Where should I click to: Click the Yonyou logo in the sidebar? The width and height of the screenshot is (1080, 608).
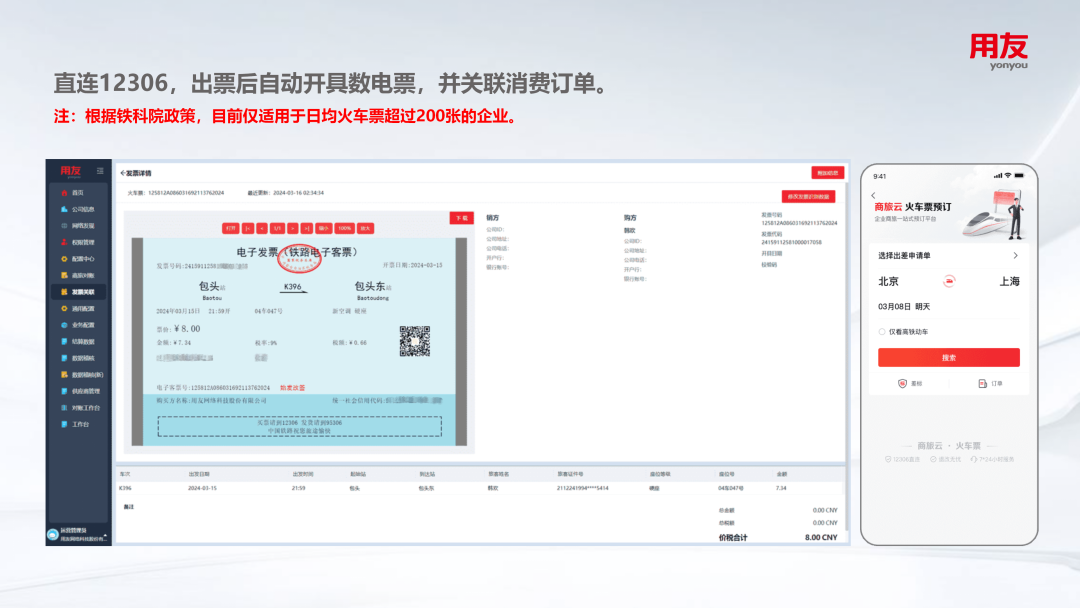[x=70, y=171]
